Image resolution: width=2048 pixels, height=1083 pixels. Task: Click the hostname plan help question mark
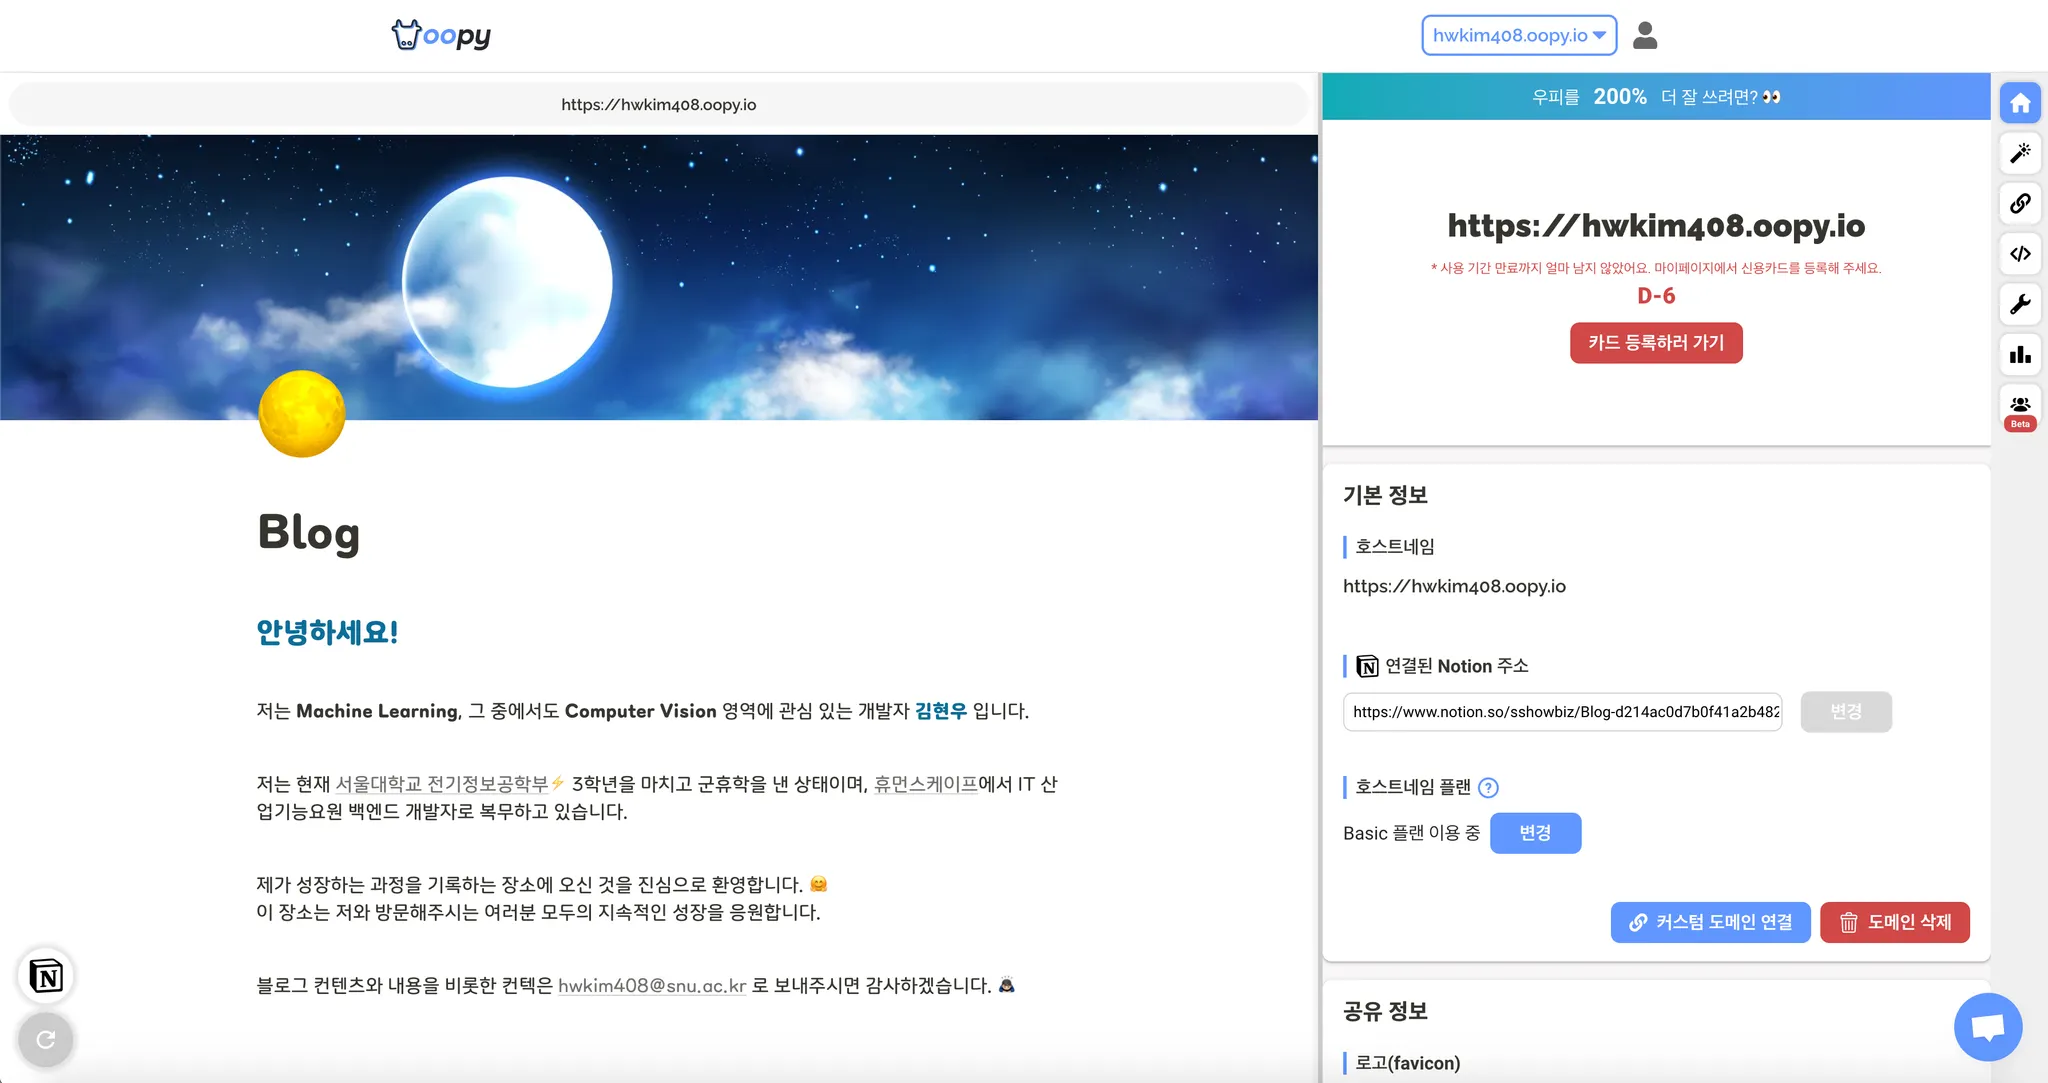point(1488,788)
